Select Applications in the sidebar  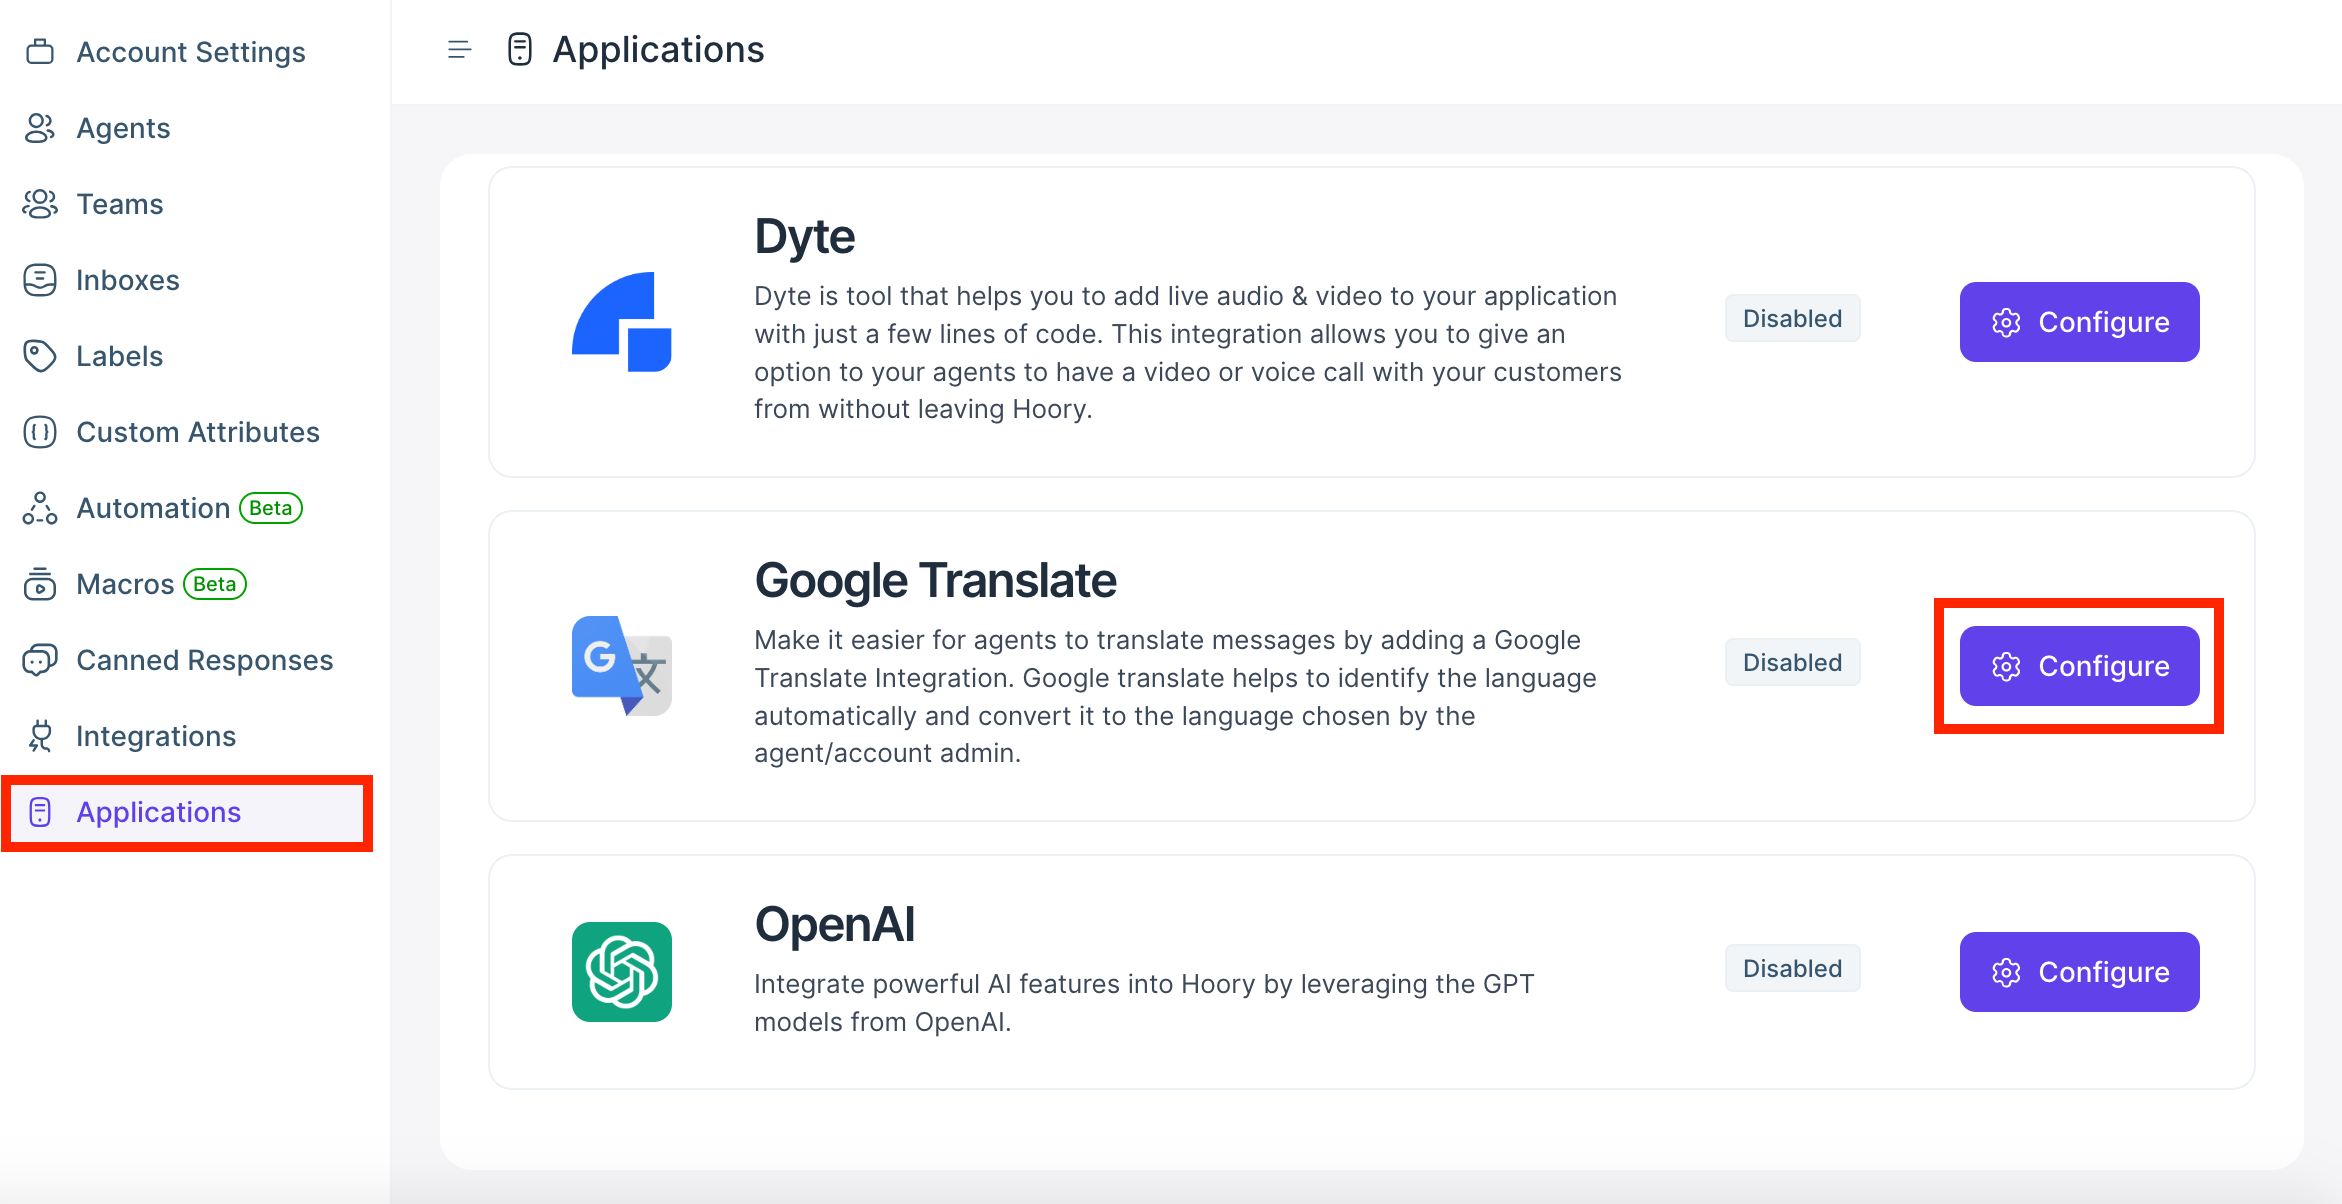187,812
